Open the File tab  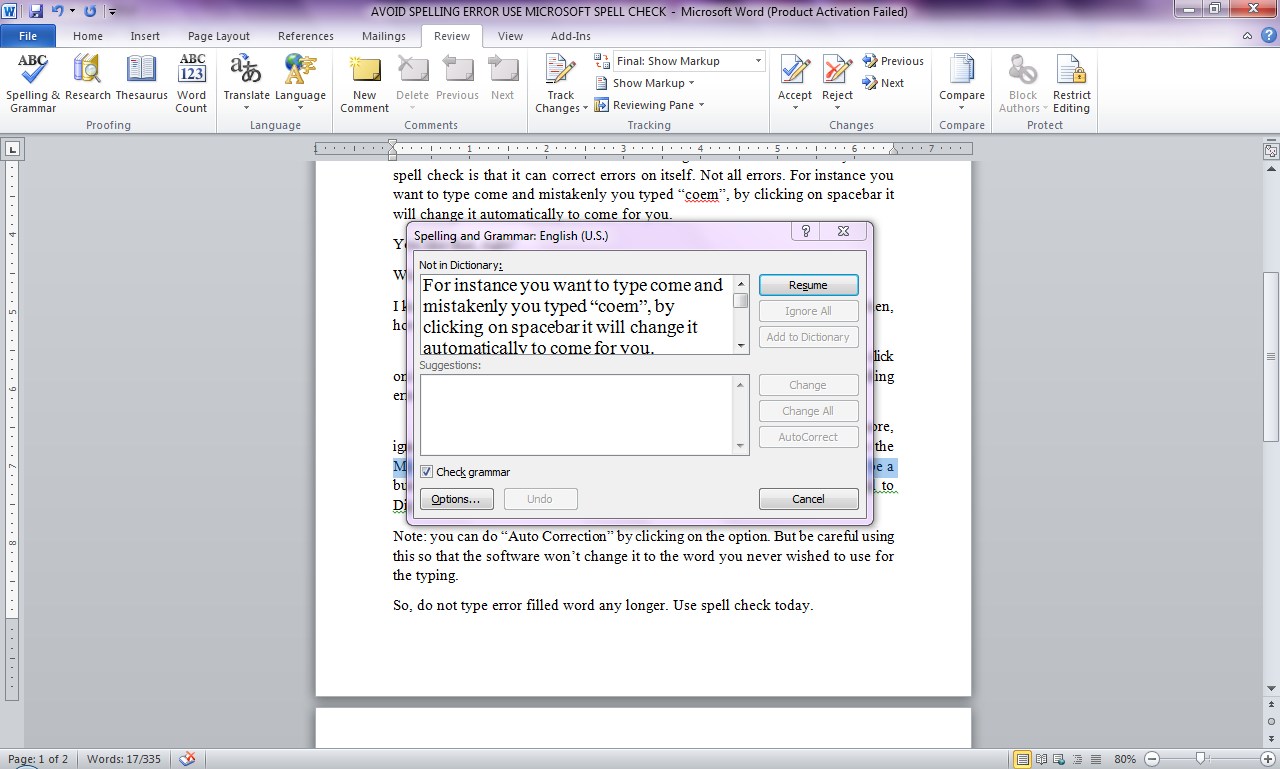(28, 36)
